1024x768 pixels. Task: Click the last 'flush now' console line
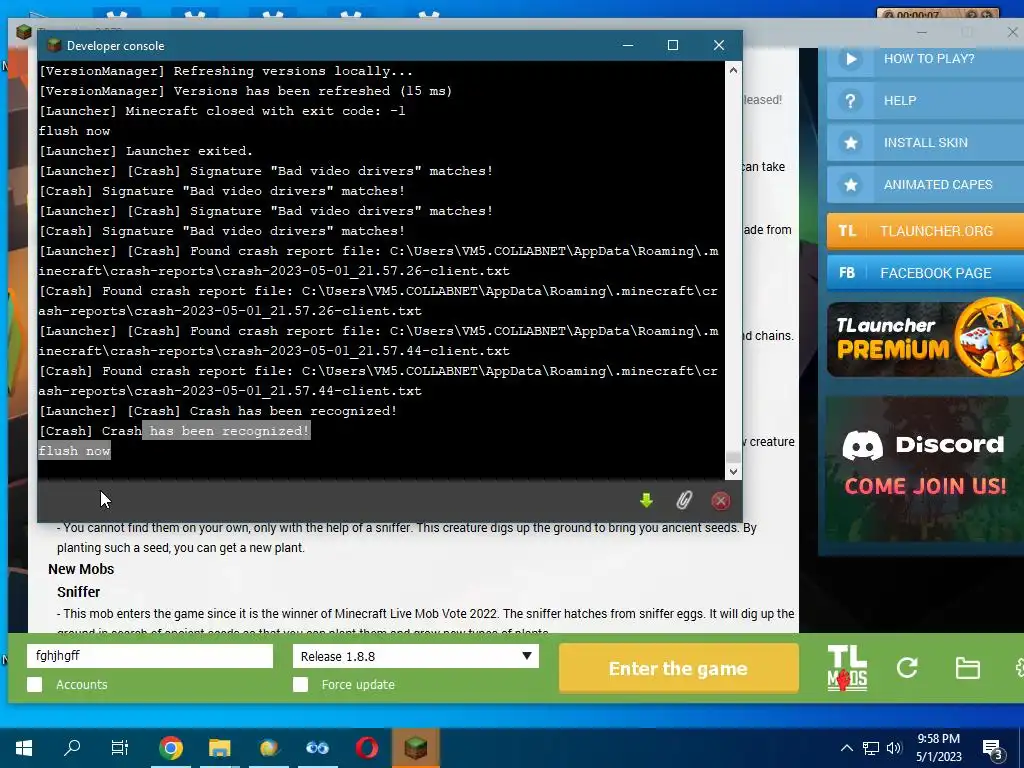click(x=74, y=451)
